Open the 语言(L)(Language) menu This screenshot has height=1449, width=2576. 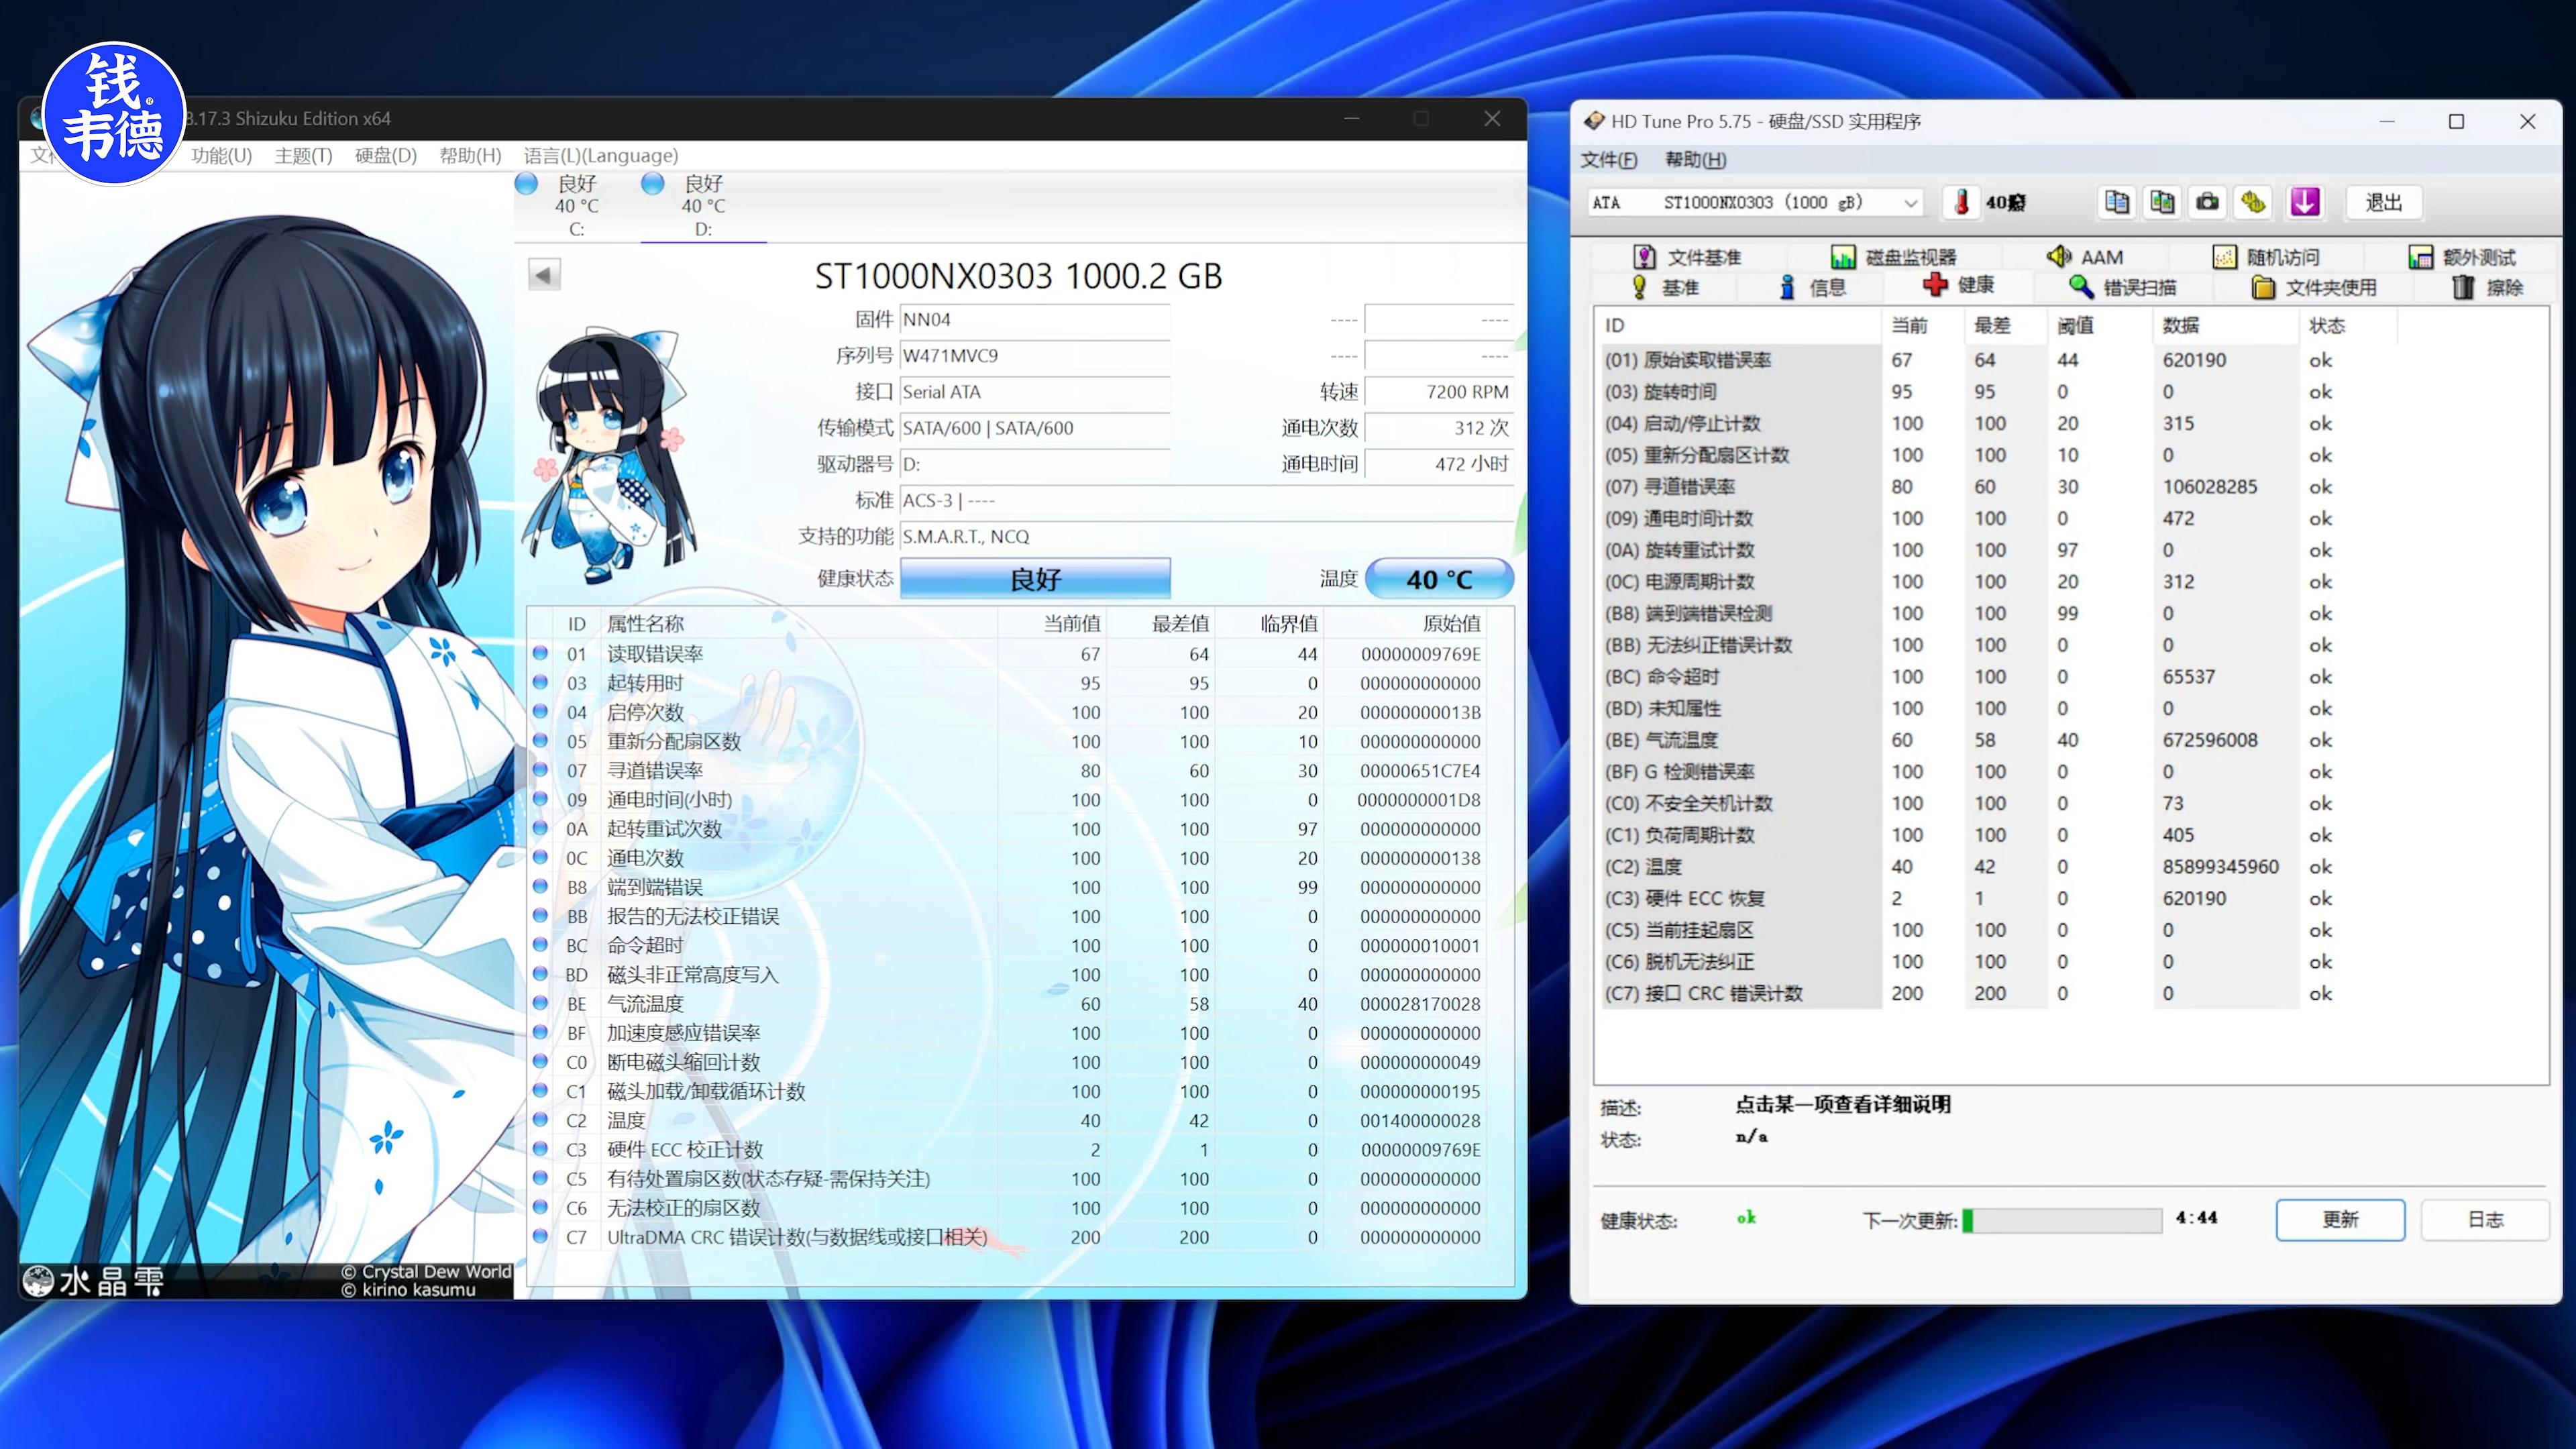click(x=600, y=155)
